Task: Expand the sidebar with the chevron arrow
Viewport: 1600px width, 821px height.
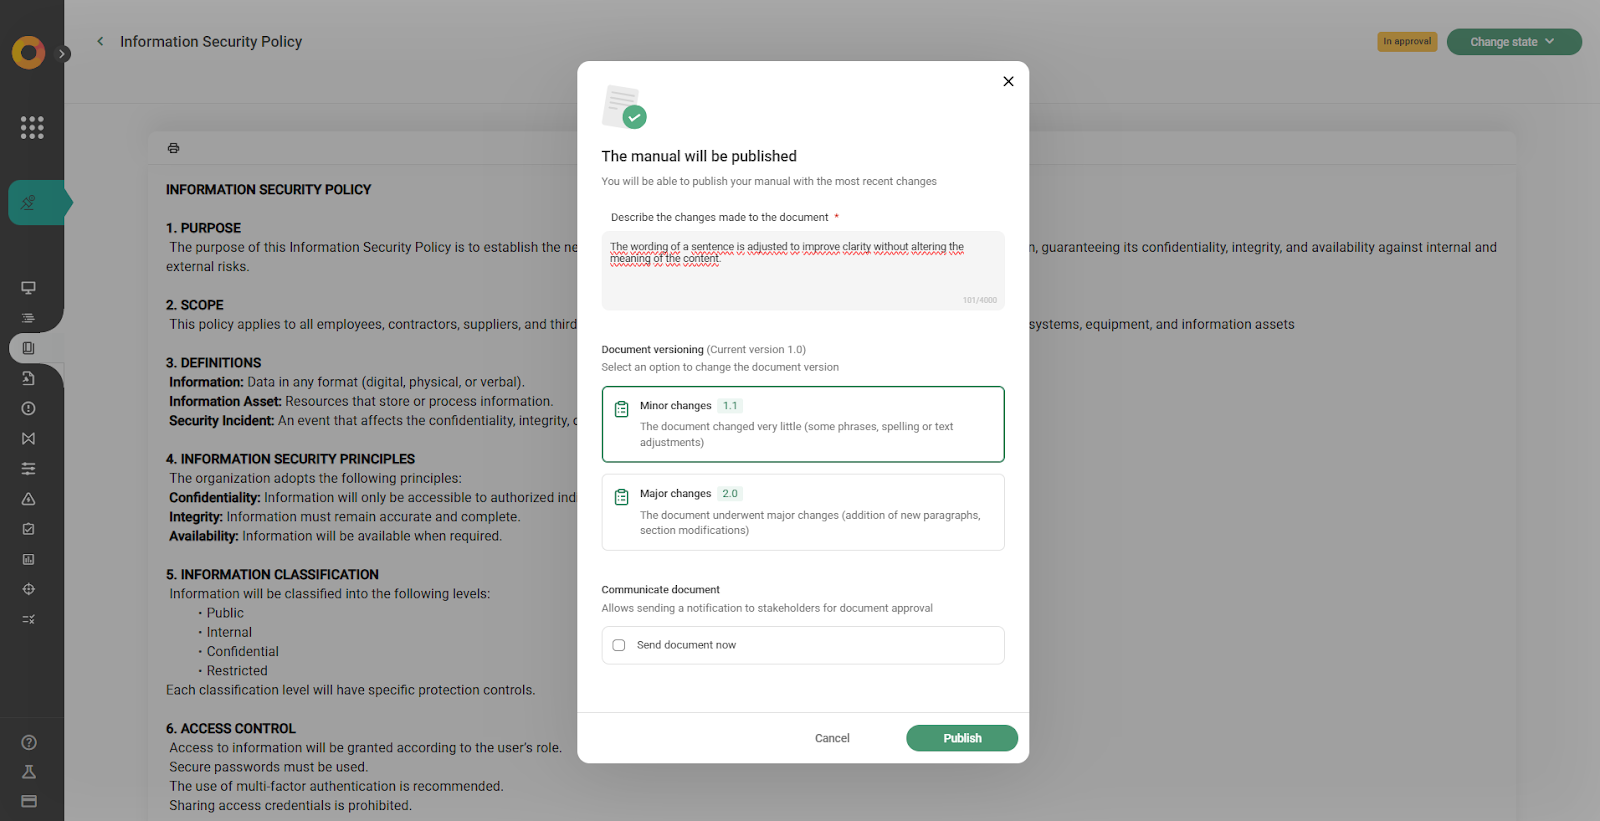Action: pyautogui.click(x=63, y=54)
